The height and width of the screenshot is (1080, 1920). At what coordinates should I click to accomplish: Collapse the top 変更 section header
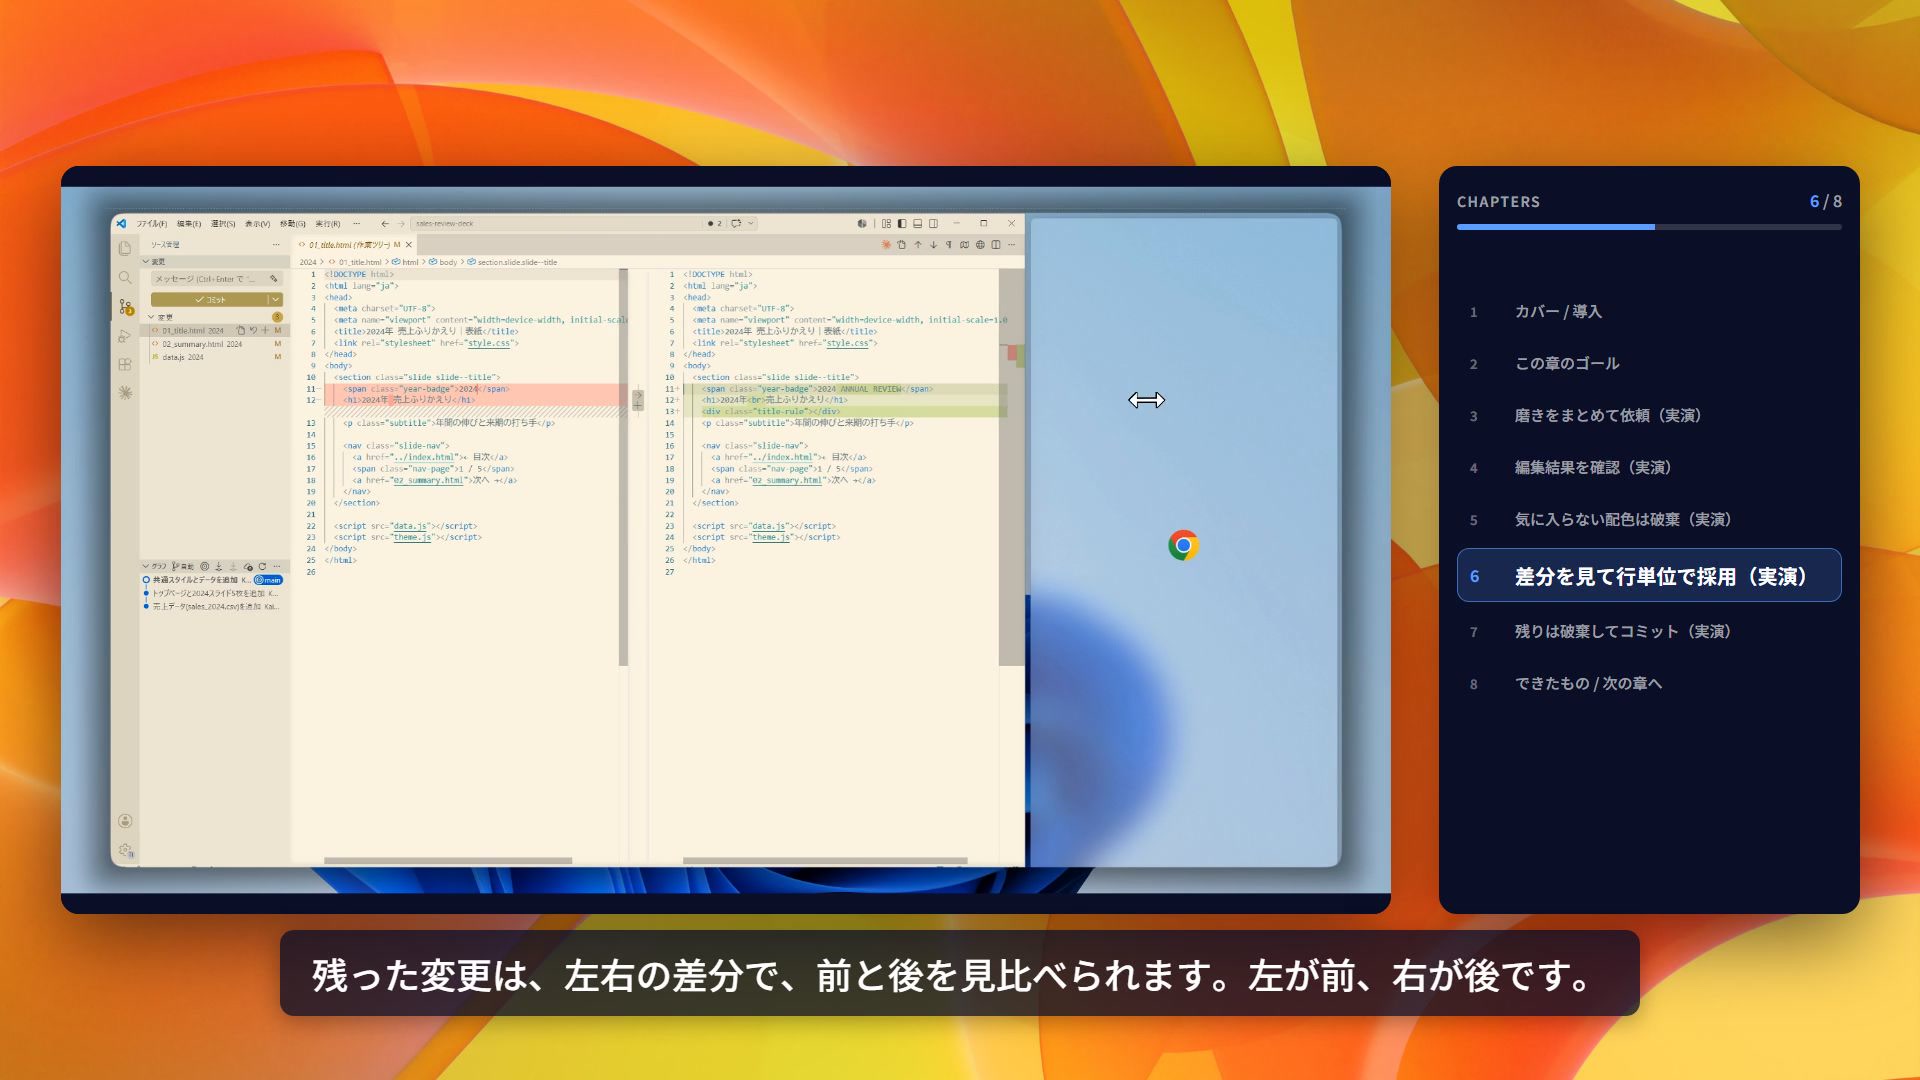[x=215, y=262]
